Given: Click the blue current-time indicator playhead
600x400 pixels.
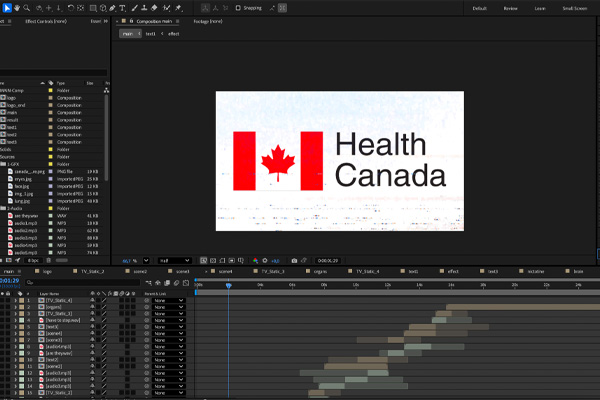Looking at the screenshot, I should 228,285.
